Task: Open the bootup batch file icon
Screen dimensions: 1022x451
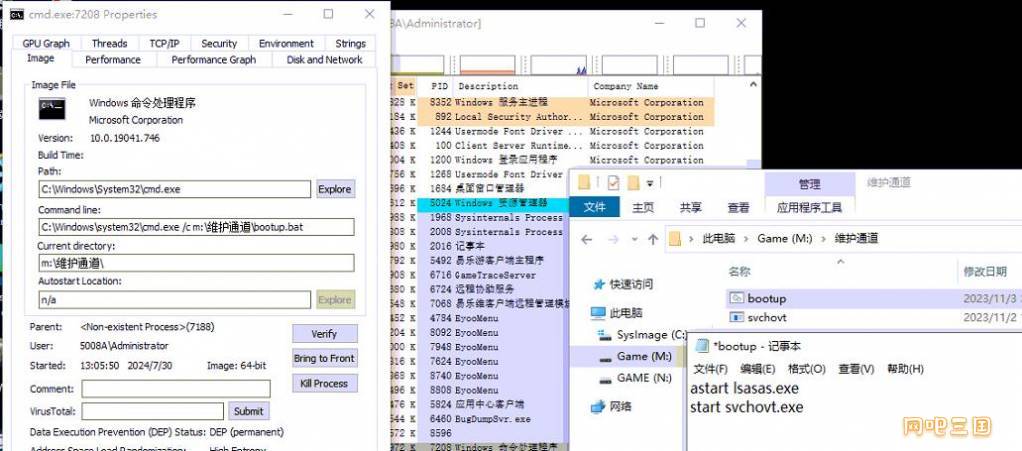Action: [737, 298]
